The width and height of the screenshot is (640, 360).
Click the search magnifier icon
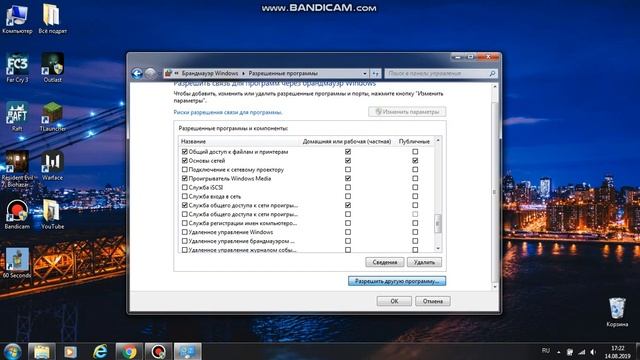(492, 73)
